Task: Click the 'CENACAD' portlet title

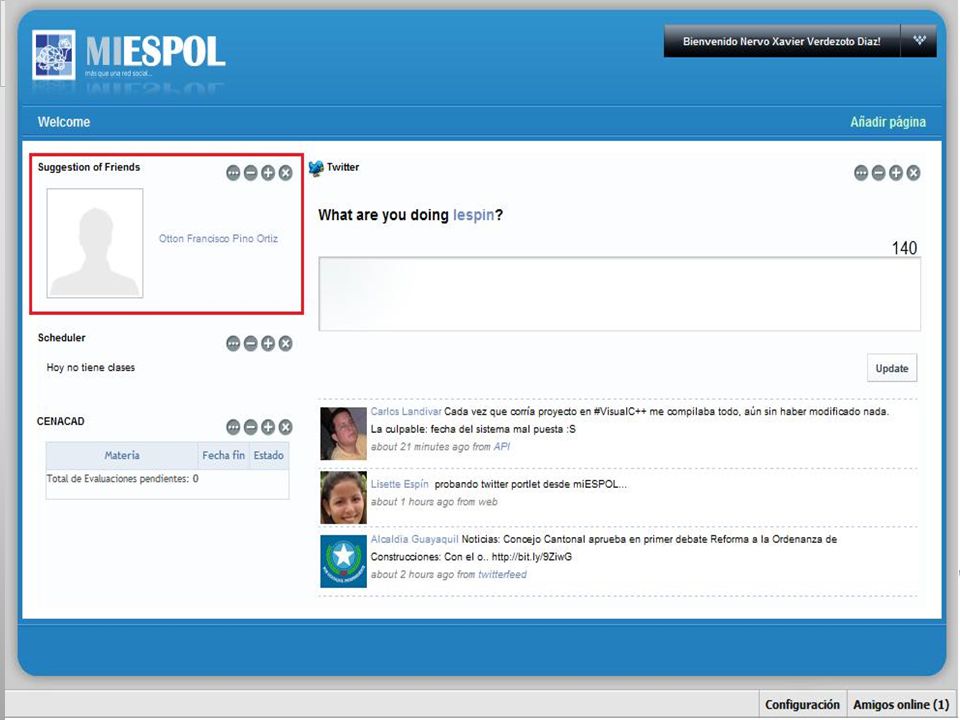Action: (x=61, y=421)
